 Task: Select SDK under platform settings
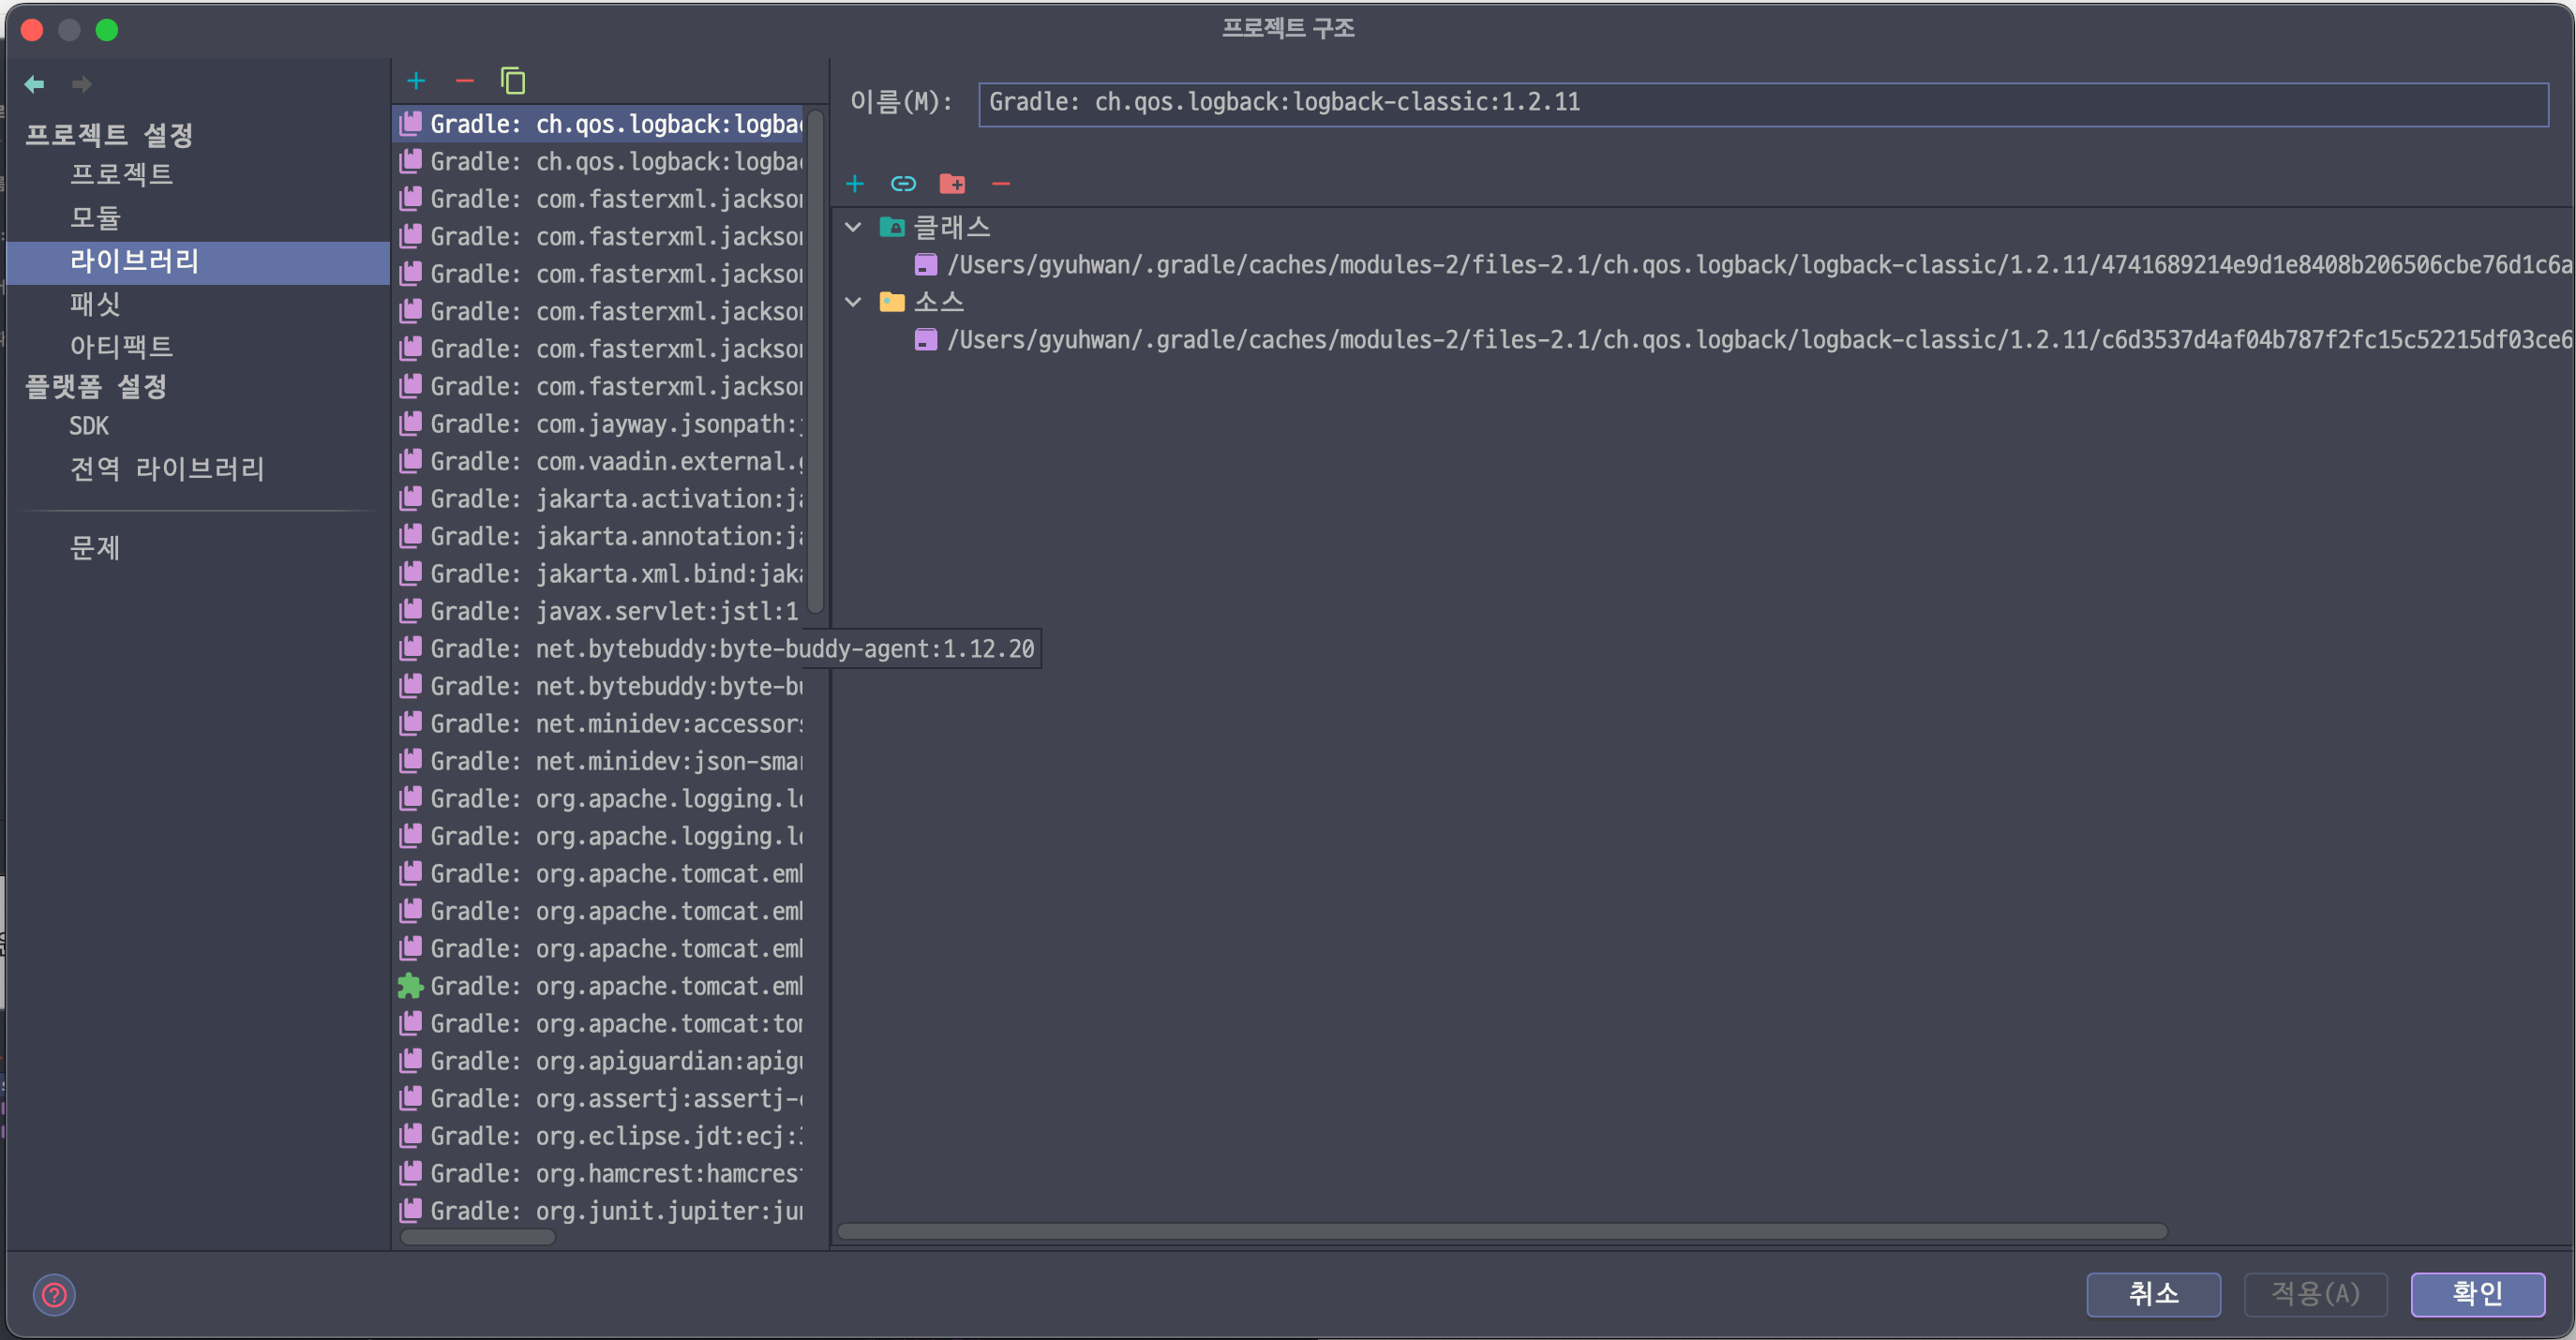[x=89, y=426]
